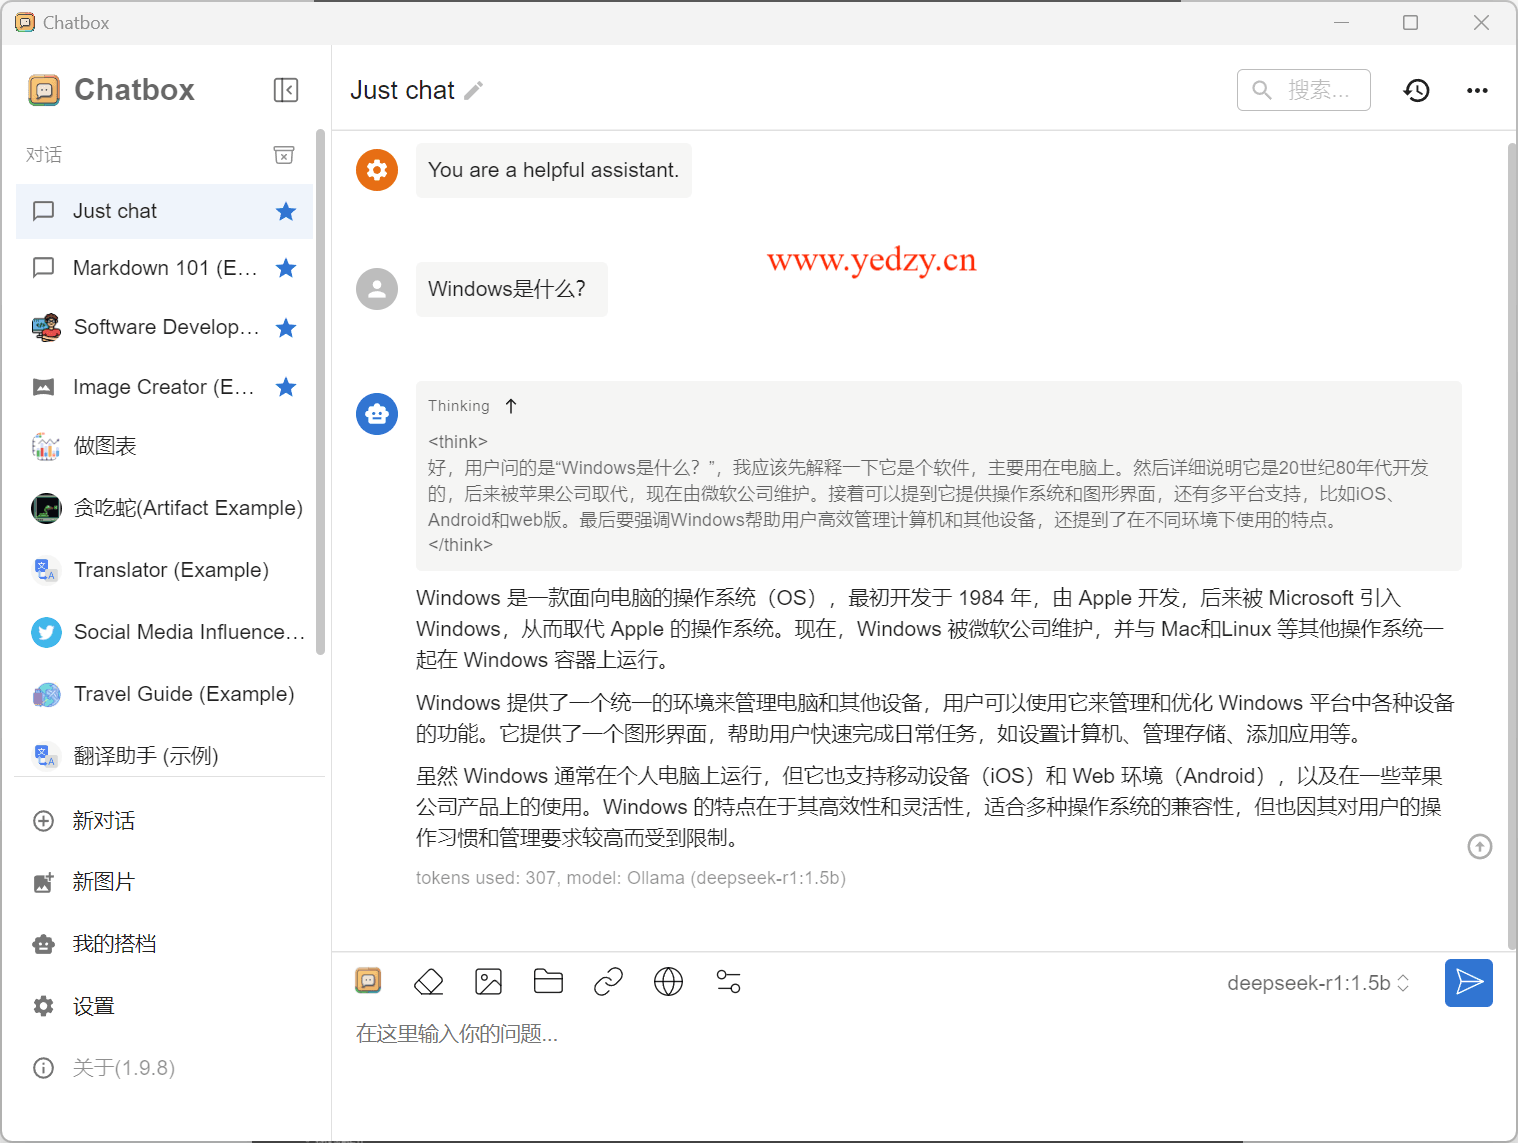Attach a file using the folder icon
Image resolution: width=1518 pixels, height=1143 pixels.
548,982
